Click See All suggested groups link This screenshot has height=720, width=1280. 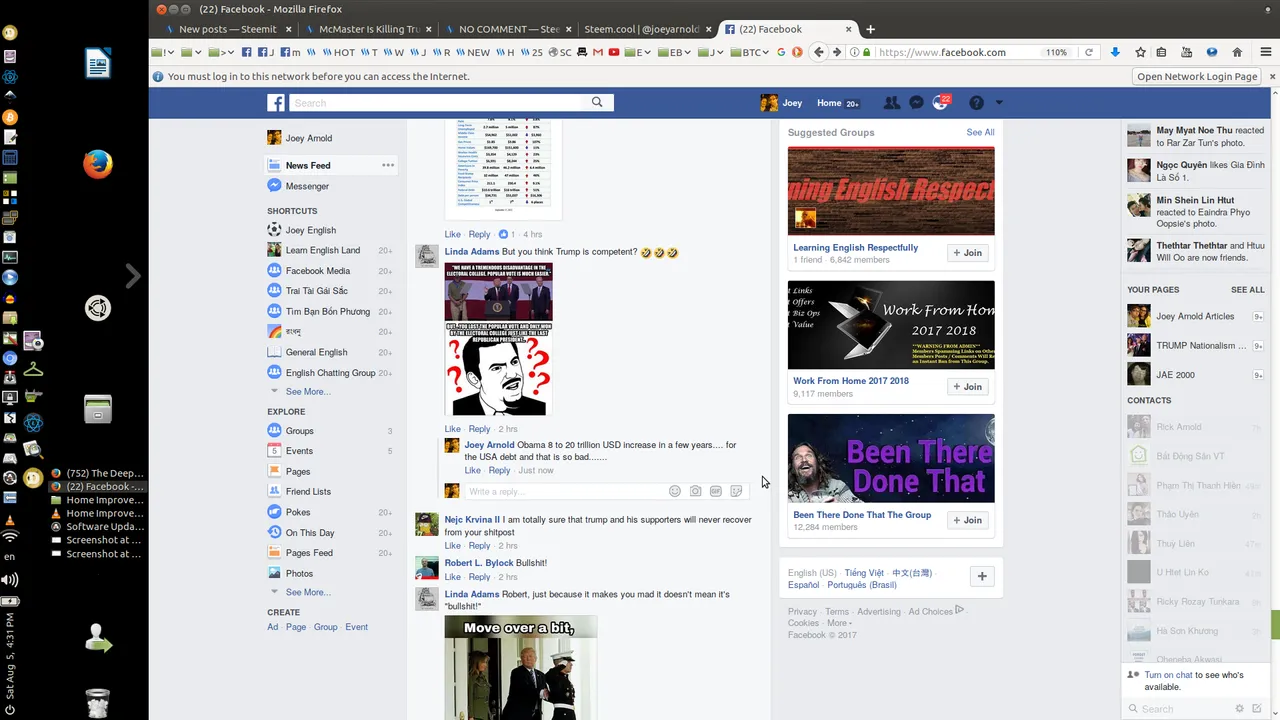tap(980, 132)
